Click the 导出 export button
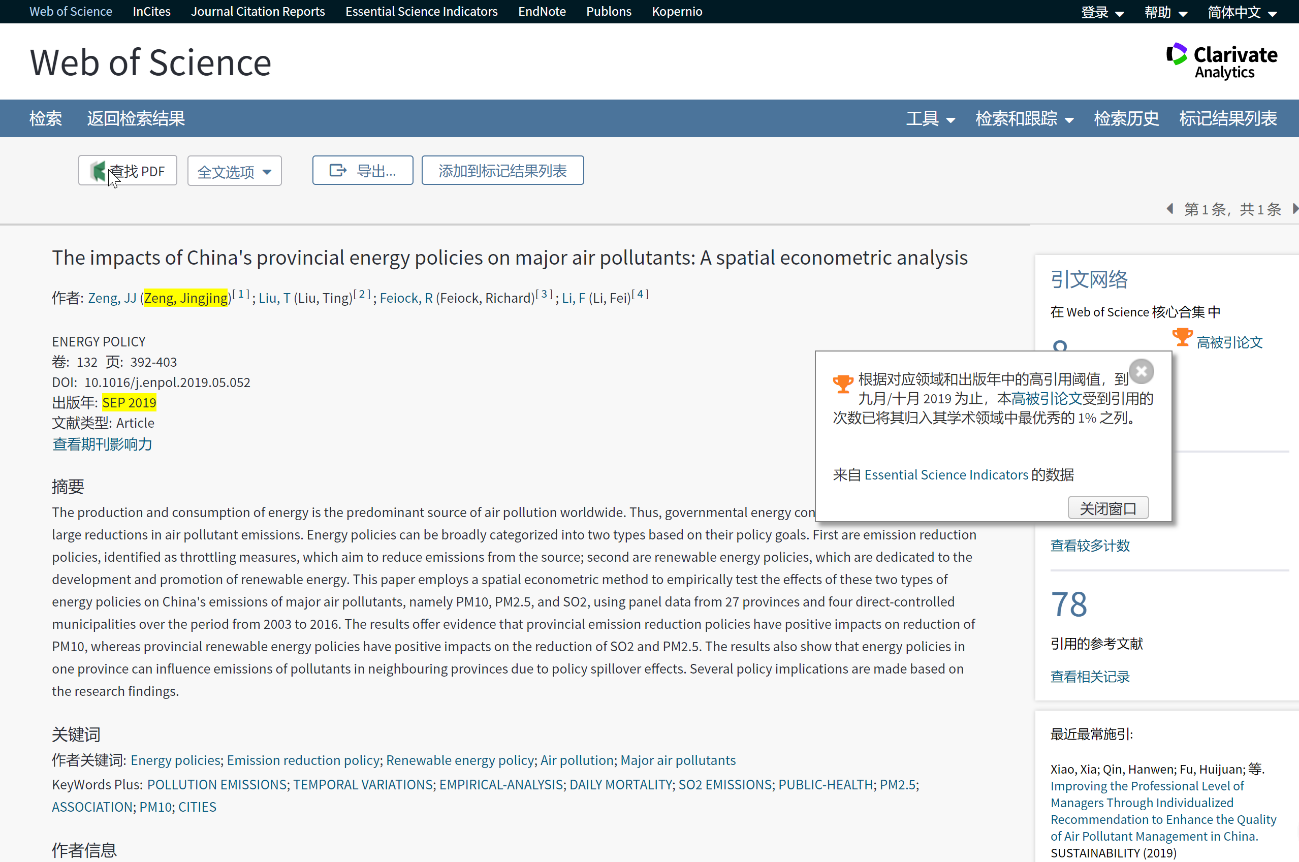Screen dimensions: 1299x862 click(x=363, y=171)
